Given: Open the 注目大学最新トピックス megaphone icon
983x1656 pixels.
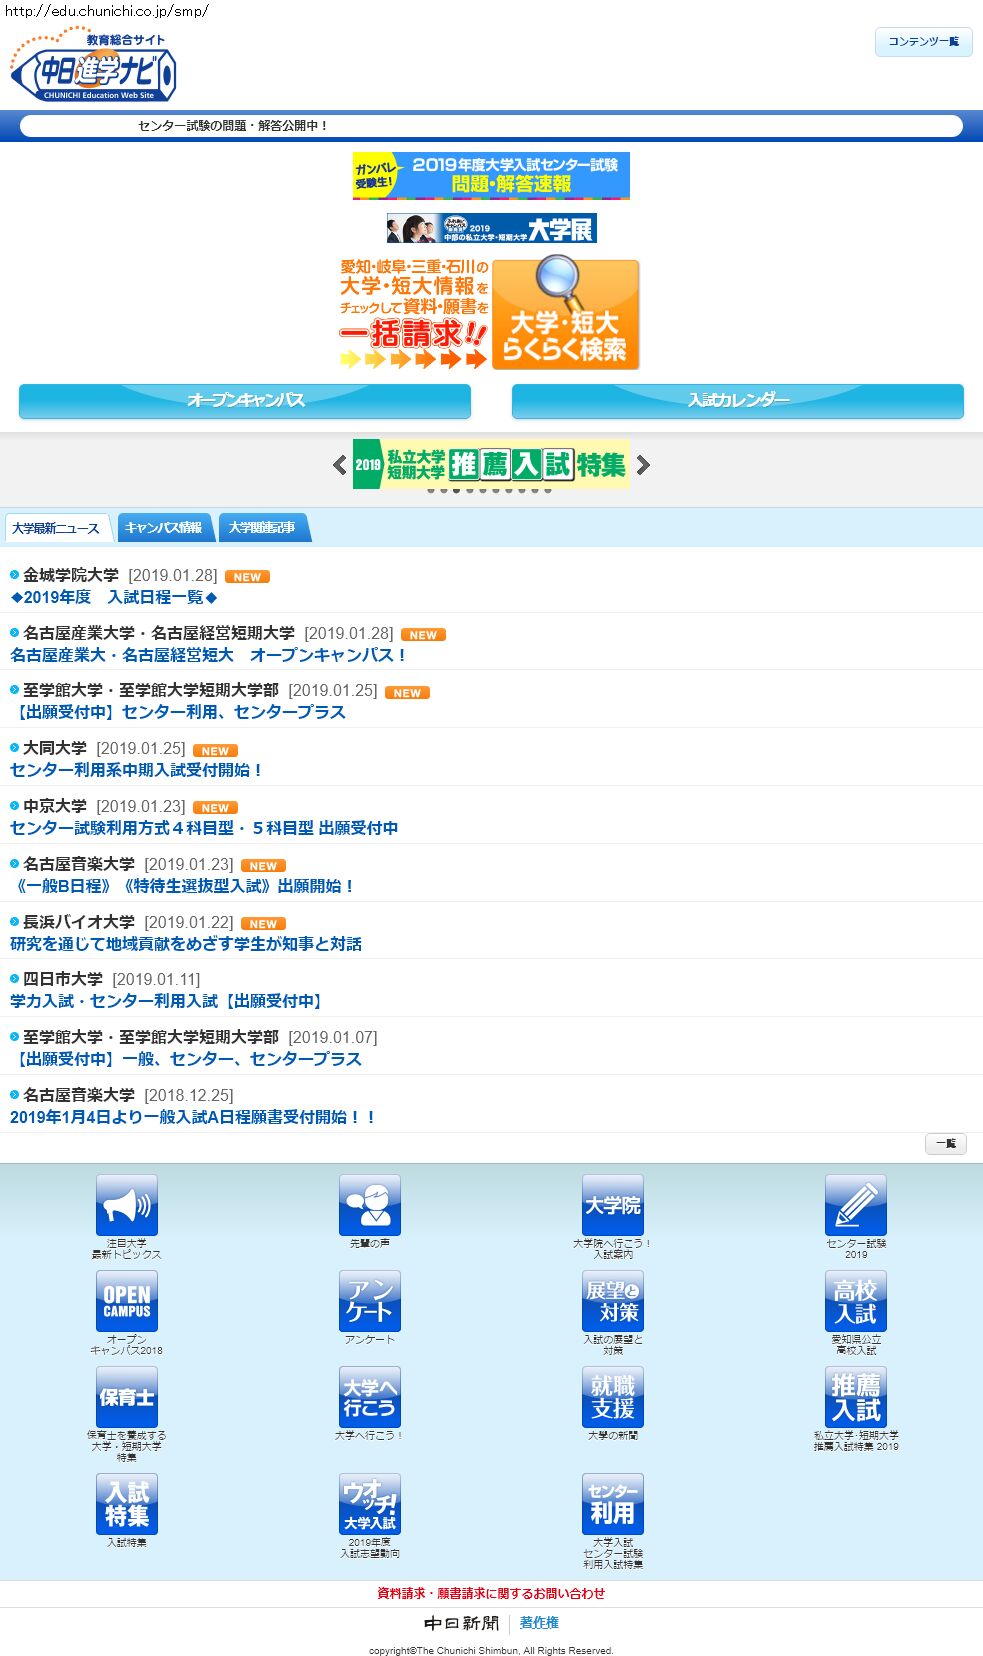Looking at the screenshot, I should (126, 1205).
